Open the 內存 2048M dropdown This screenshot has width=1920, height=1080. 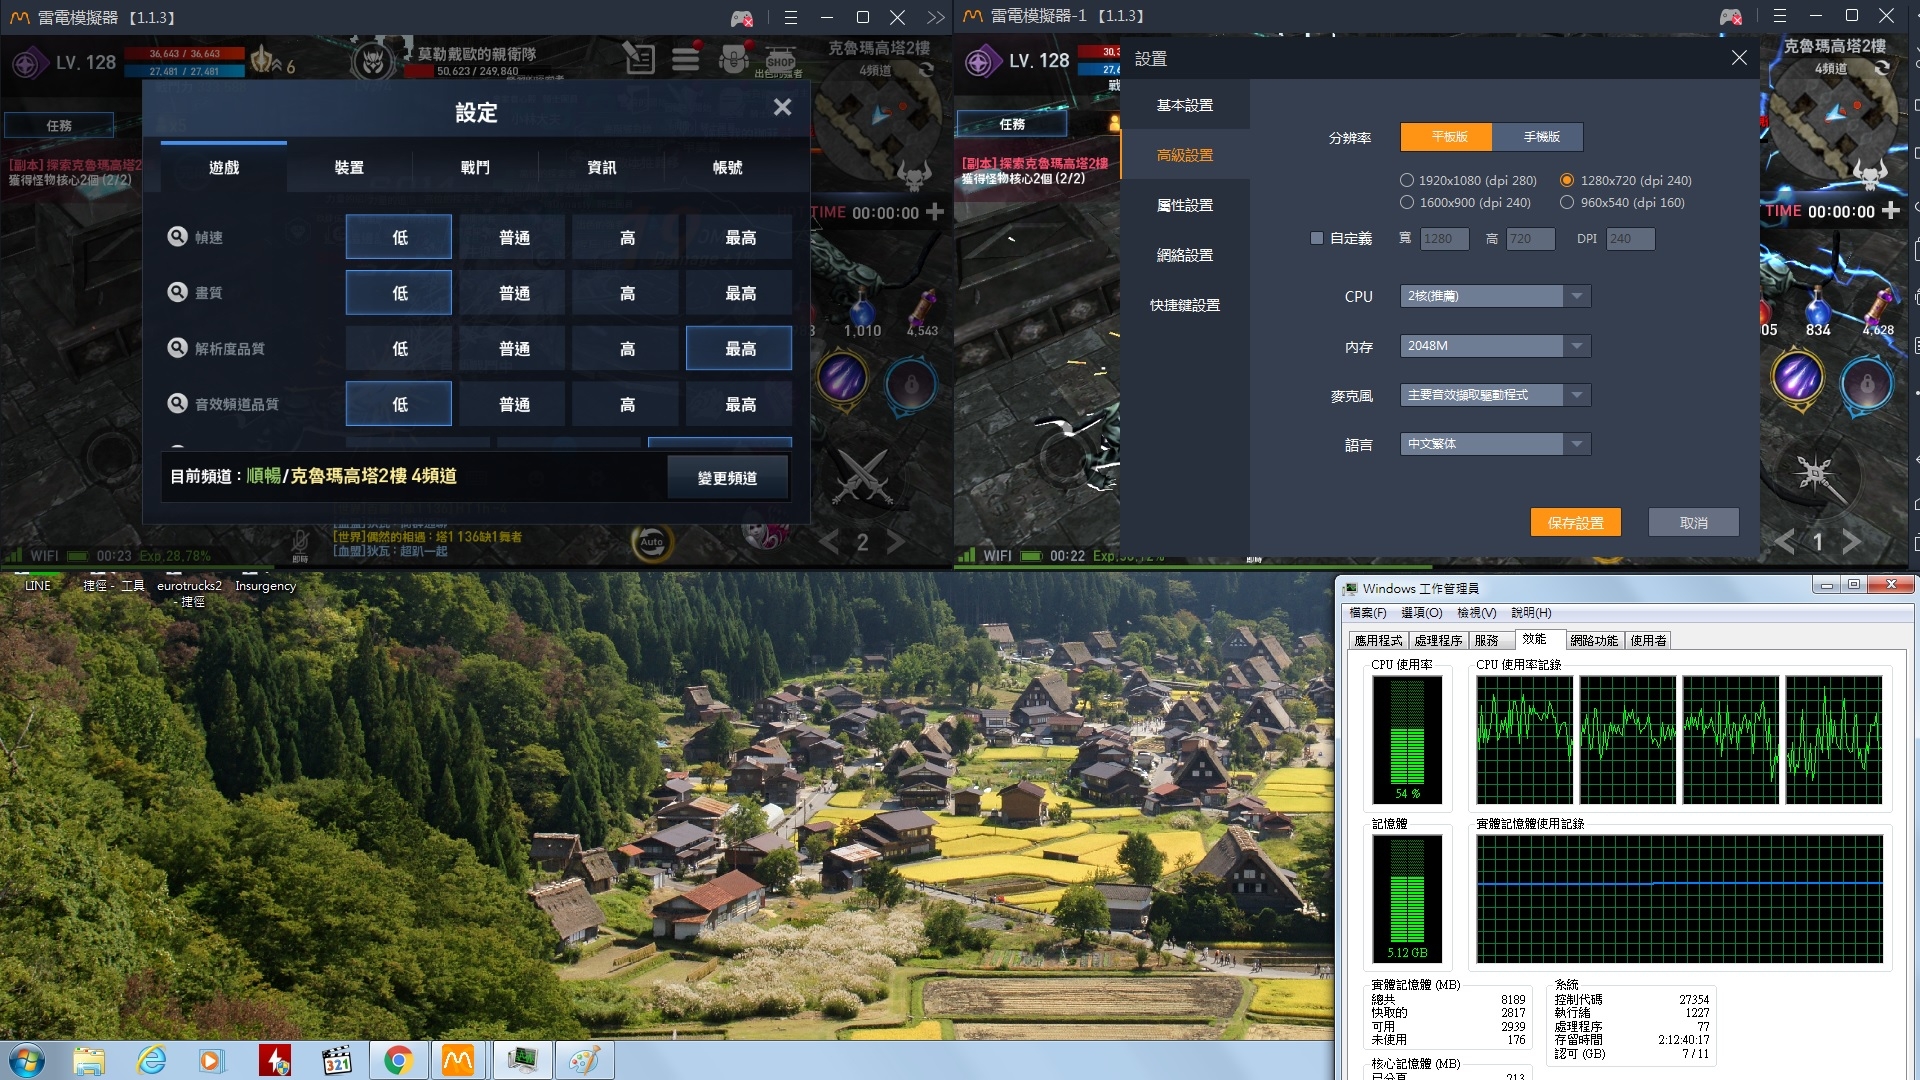coord(1495,346)
